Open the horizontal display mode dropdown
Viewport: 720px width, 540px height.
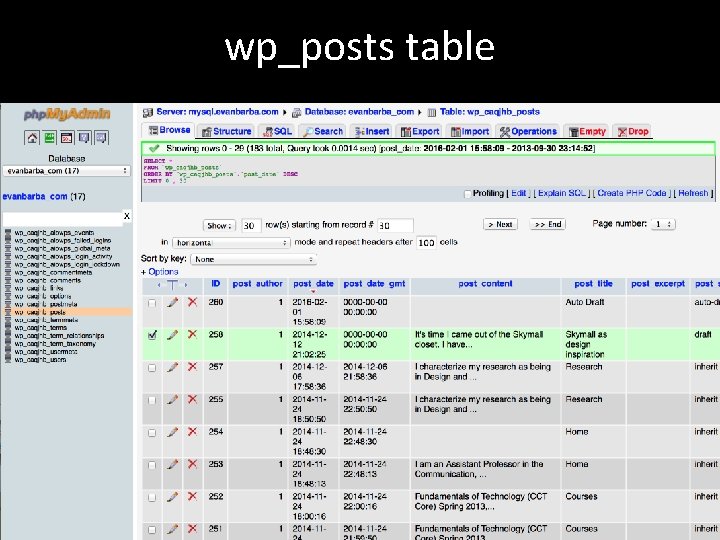(231, 242)
